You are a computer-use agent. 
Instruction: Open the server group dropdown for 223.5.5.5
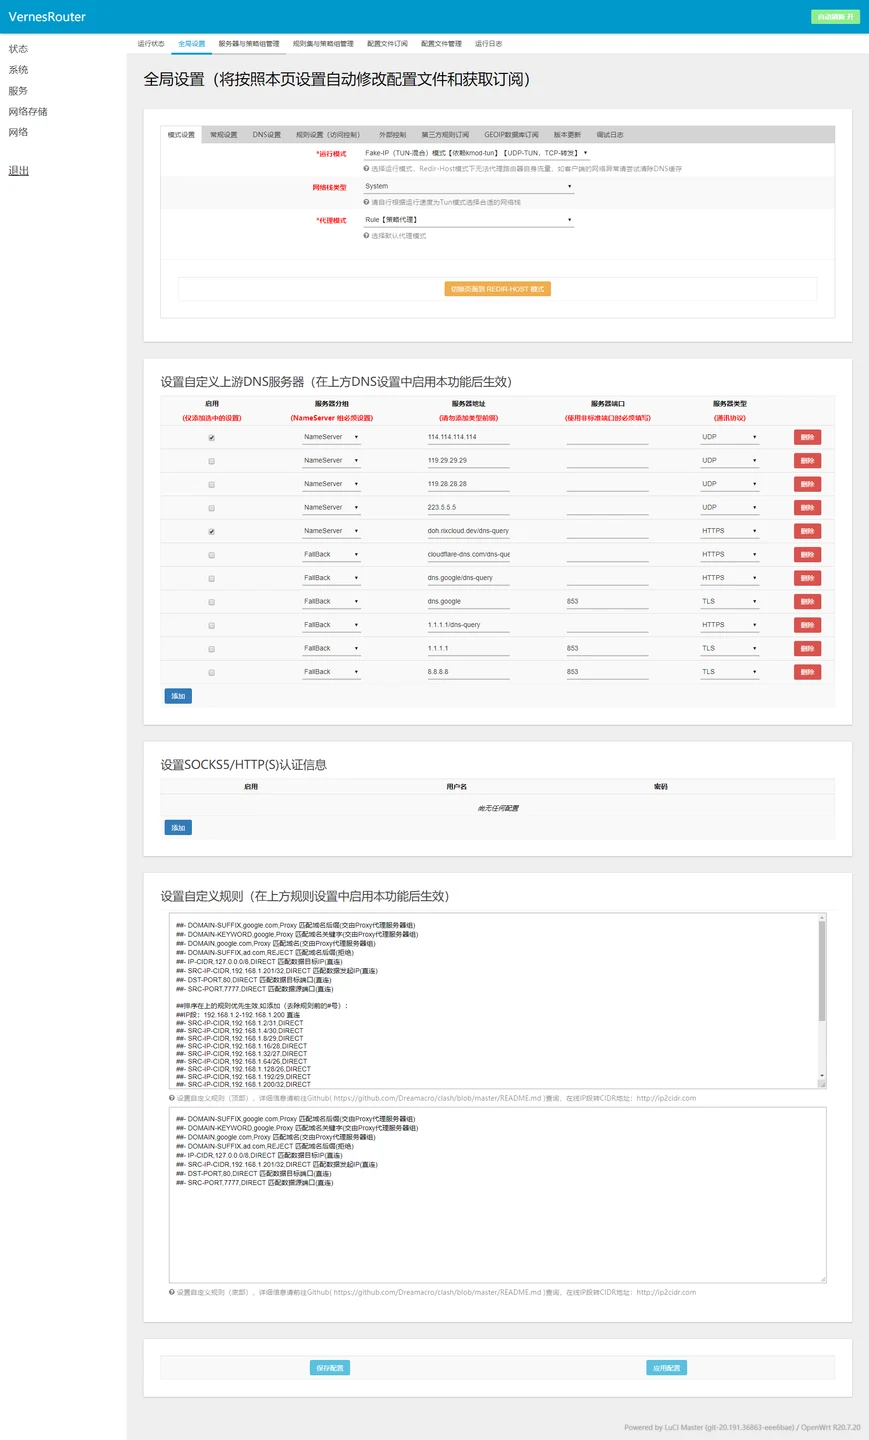point(331,507)
